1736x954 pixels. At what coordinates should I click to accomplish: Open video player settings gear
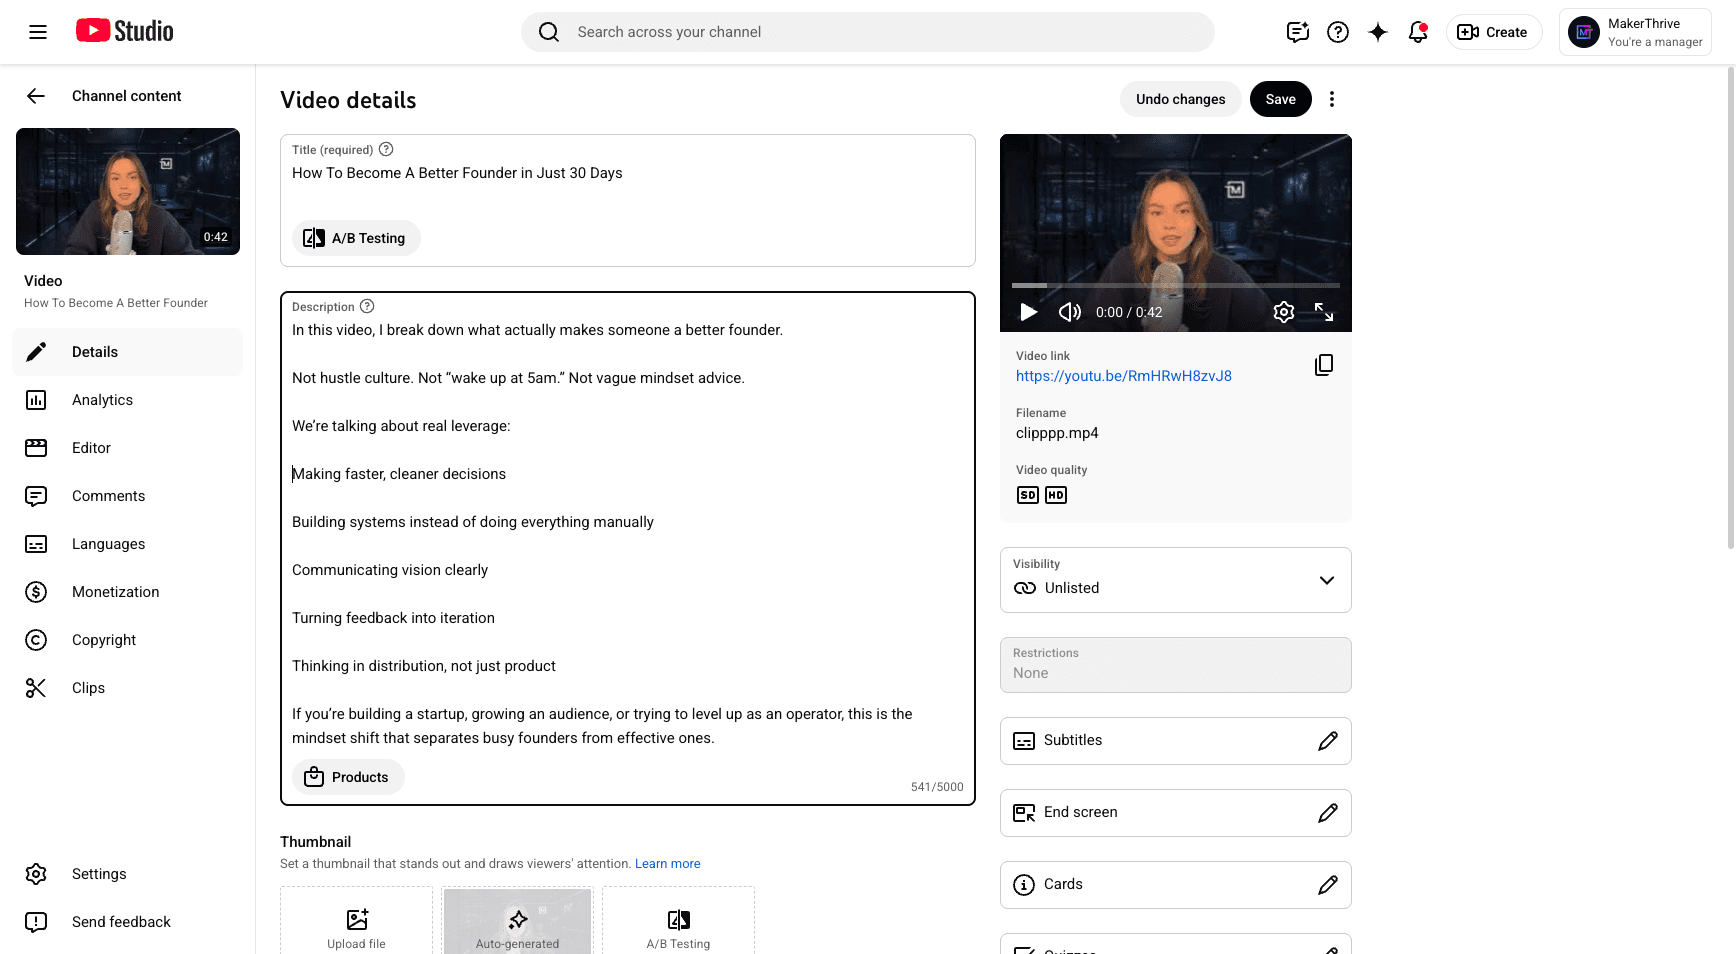click(1284, 312)
